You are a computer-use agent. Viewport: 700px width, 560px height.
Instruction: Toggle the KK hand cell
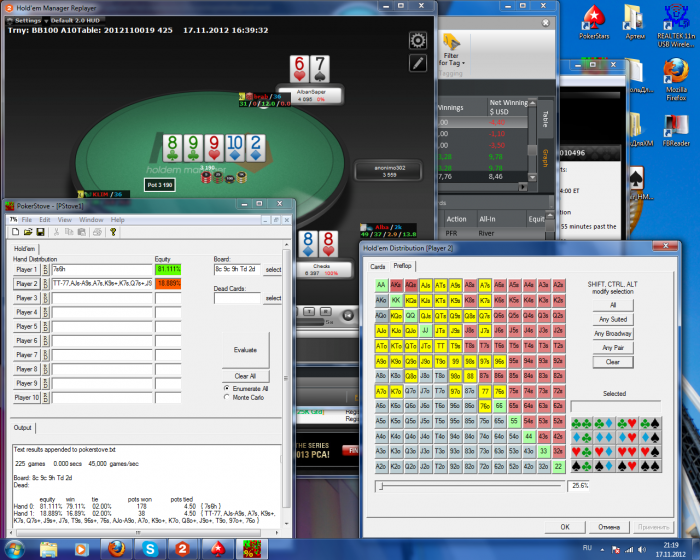(396, 300)
